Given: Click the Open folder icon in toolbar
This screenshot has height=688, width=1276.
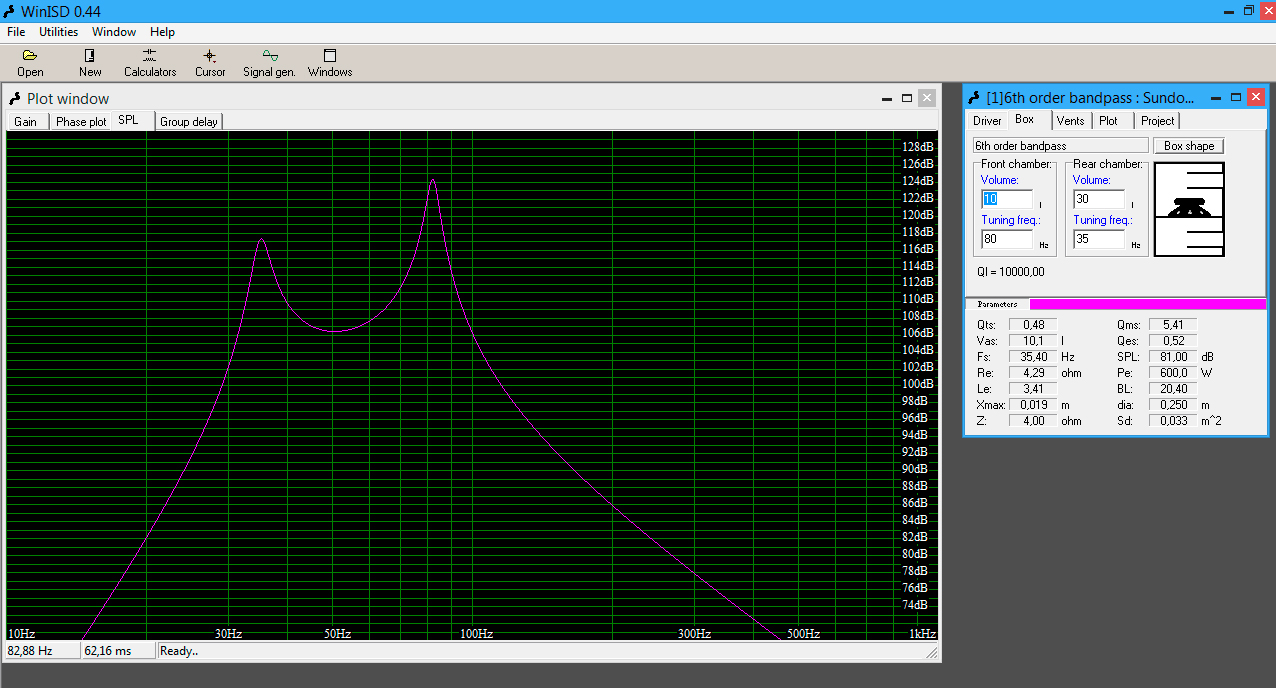Looking at the screenshot, I should [30, 56].
